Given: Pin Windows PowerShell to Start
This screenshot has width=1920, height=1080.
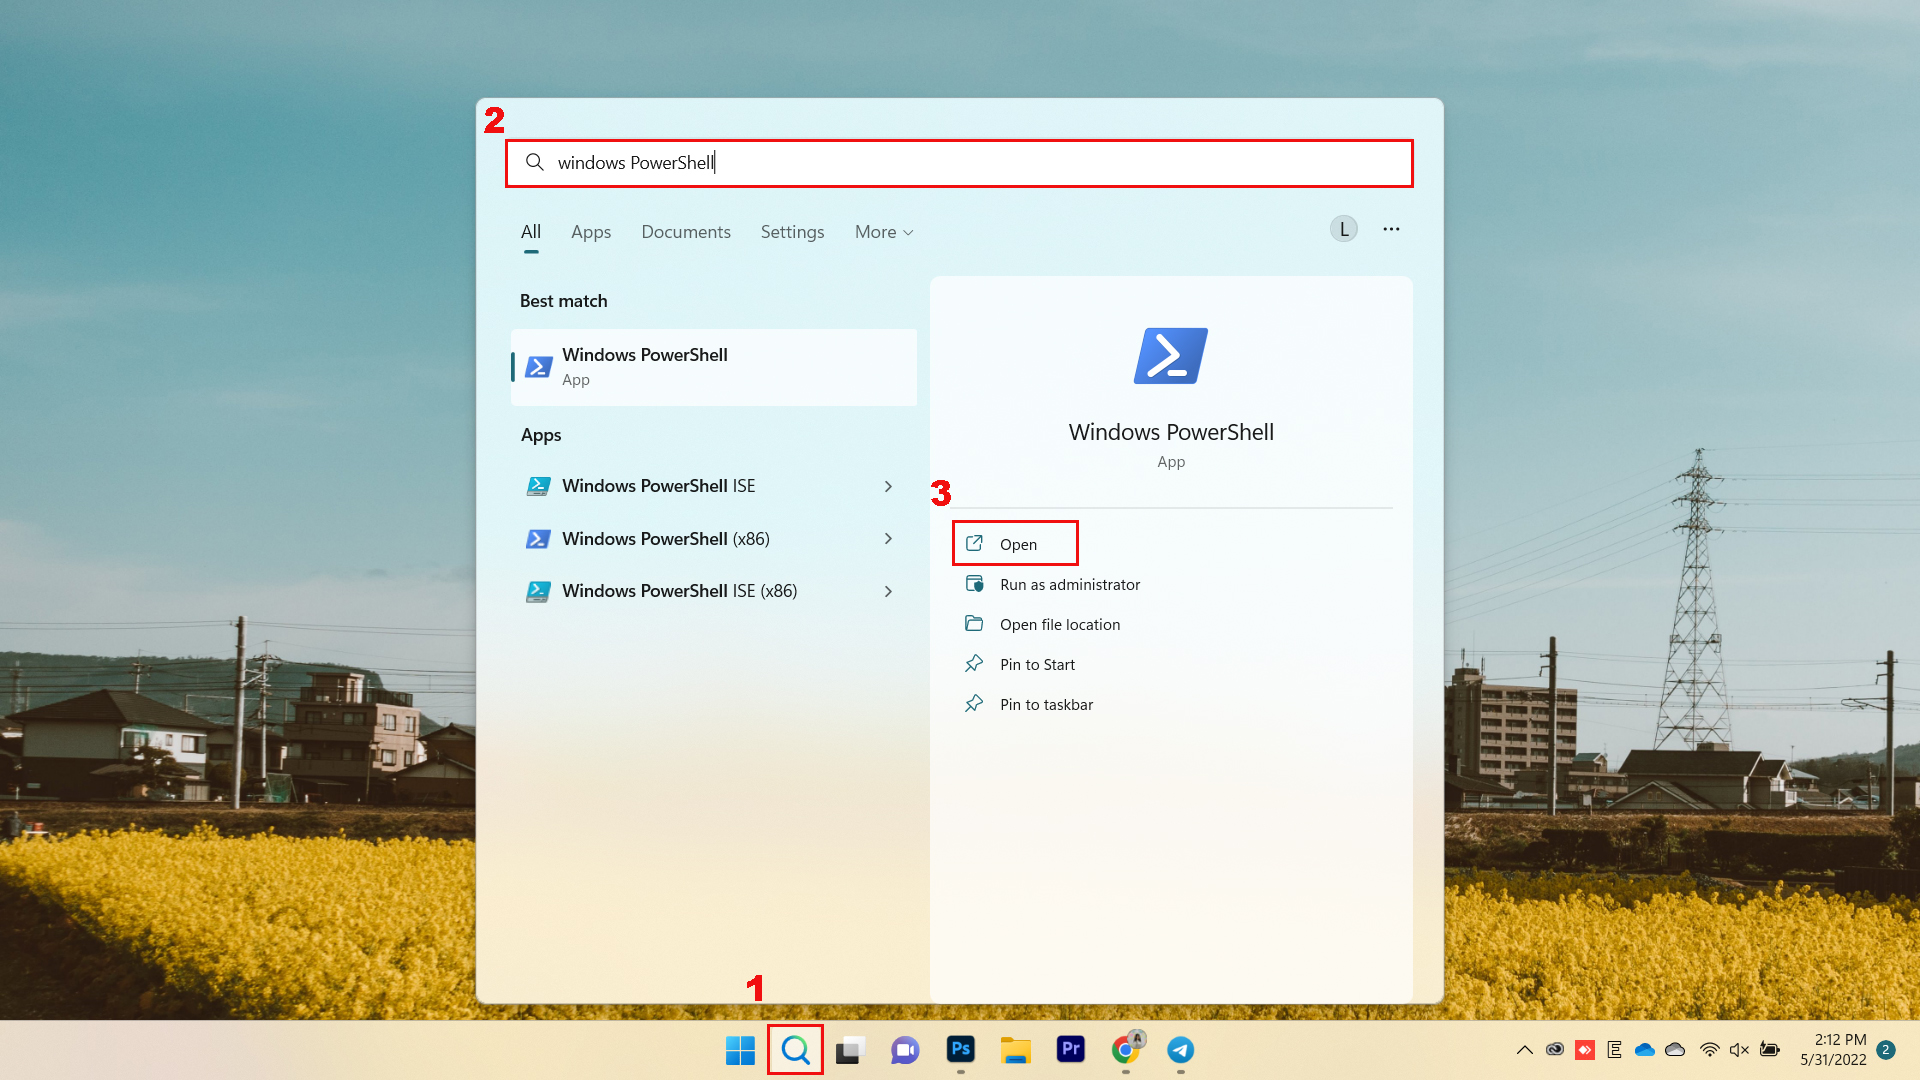Looking at the screenshot, I should click(x=1036, y=663).
